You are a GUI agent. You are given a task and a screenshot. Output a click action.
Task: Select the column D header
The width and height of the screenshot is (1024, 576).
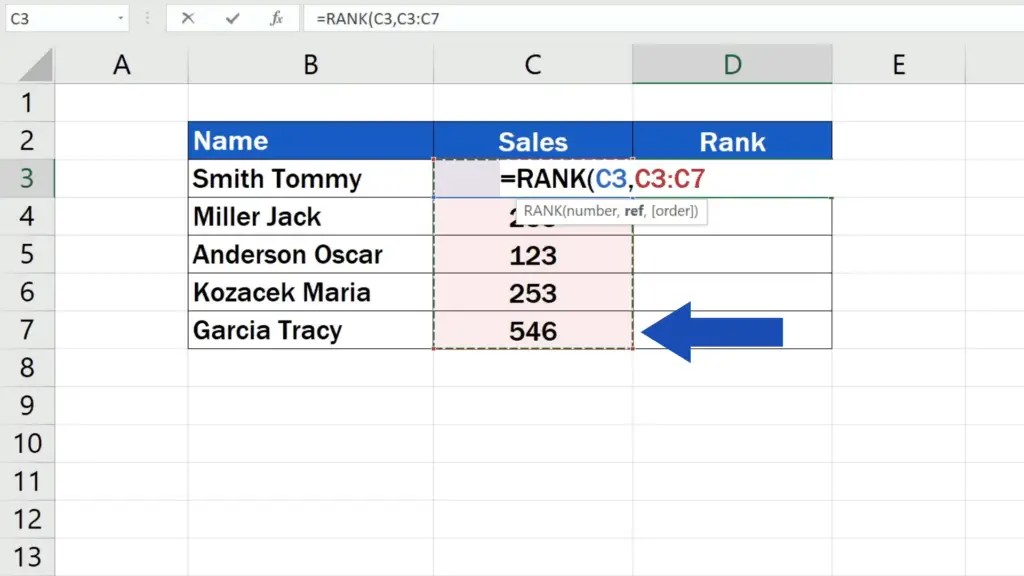tap(732, 63)
